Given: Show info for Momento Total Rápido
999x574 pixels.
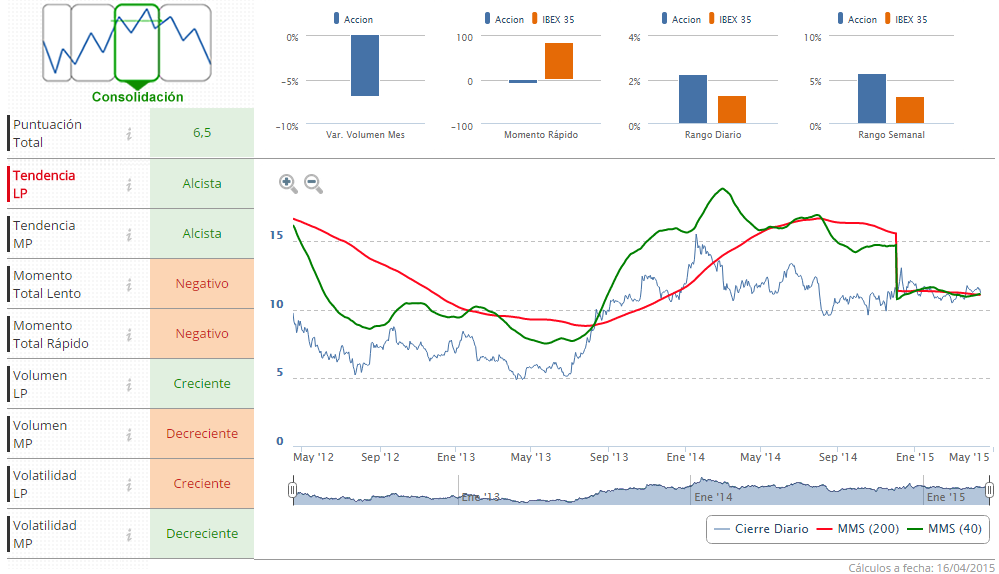Looking at the screenshot, I should point(129,334).
